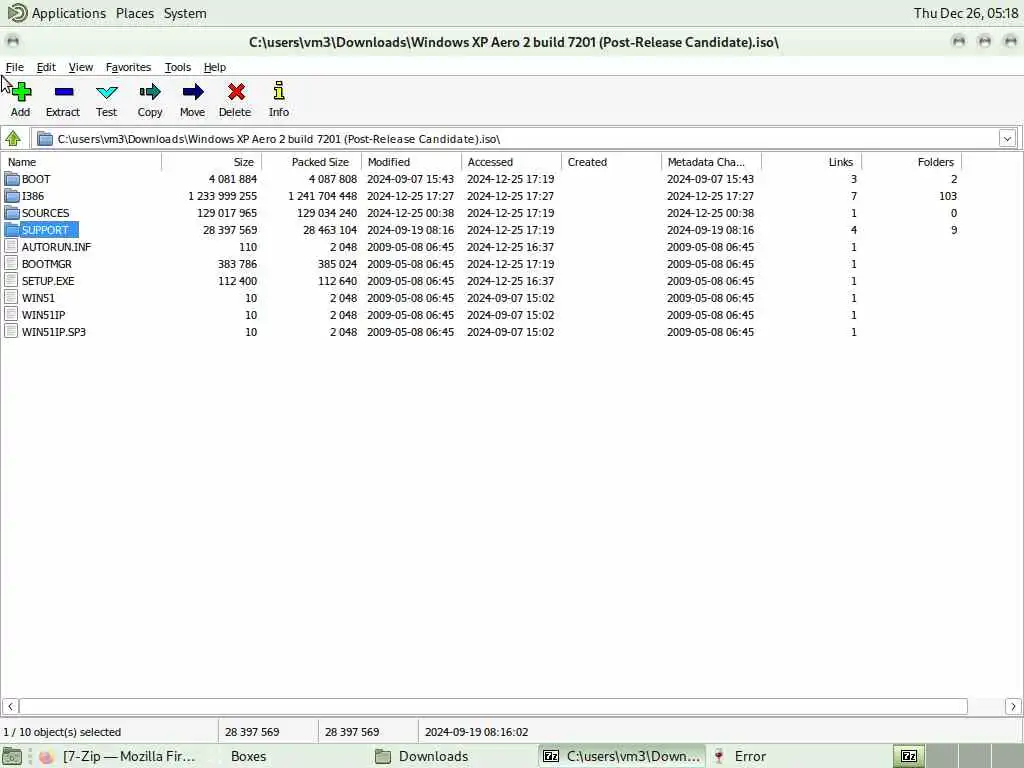The width and height of the screenshot is (1024, 768).
Task: Extract files with the Extract icon
Action: [x=63, y=91]
